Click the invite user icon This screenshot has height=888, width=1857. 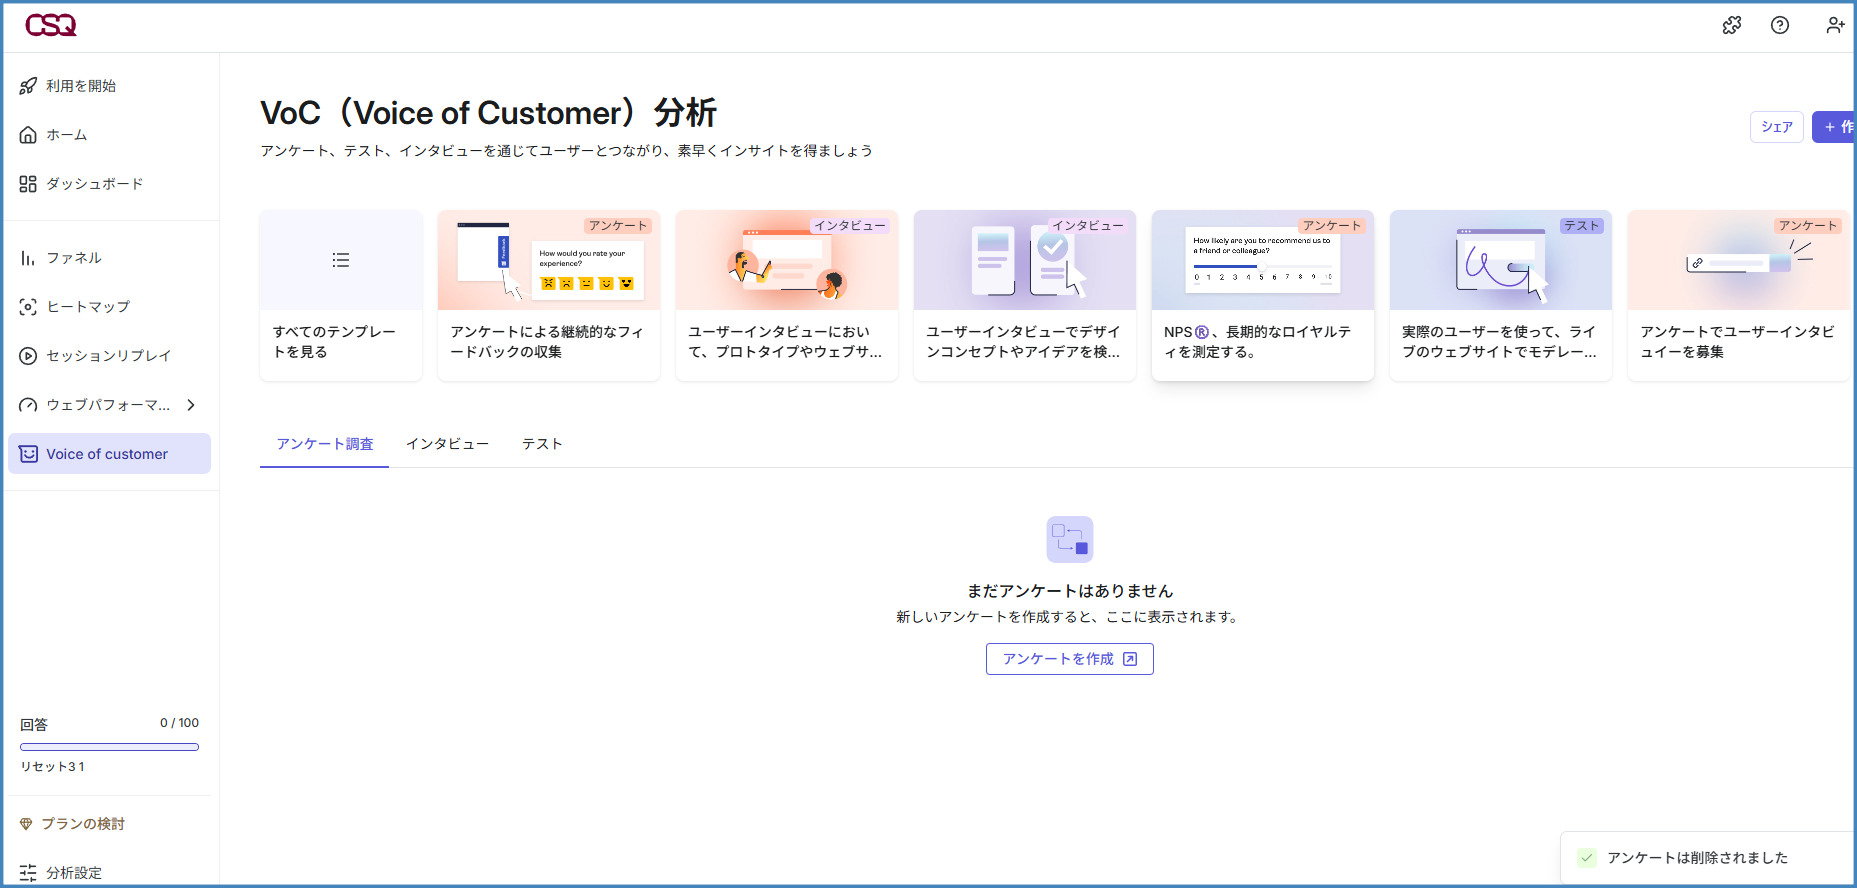pyautogui.click(x=1835, y=25)
